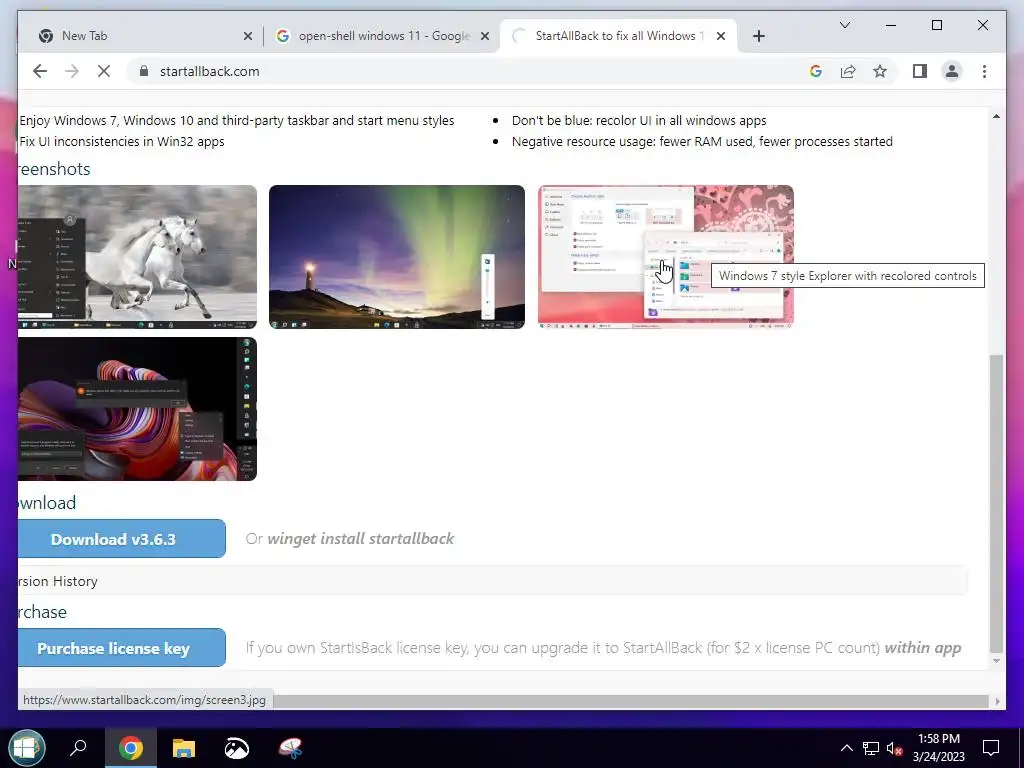Click the vertical scrollbar thumb
The height and width of the screenshot is (768, 1024).
[x=996, y=503]
